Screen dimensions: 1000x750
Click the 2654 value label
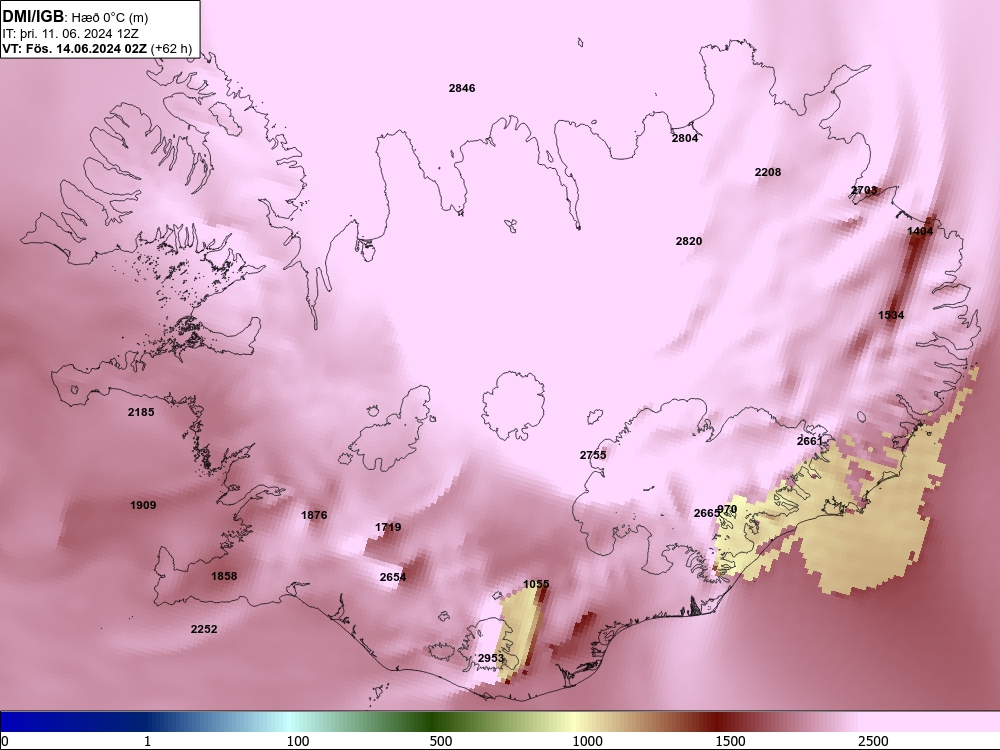tap(393, 577)
